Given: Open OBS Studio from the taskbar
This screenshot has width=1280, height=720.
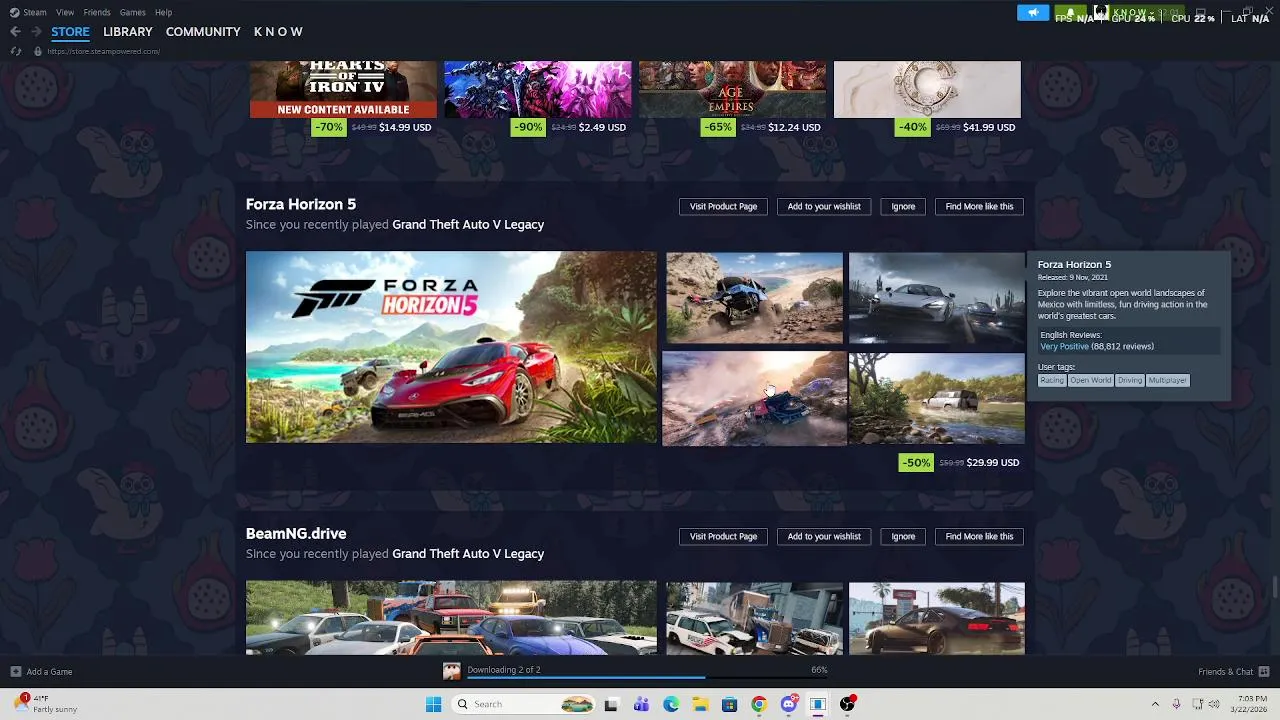Looking at the screenshot, I should pos(847,704).
